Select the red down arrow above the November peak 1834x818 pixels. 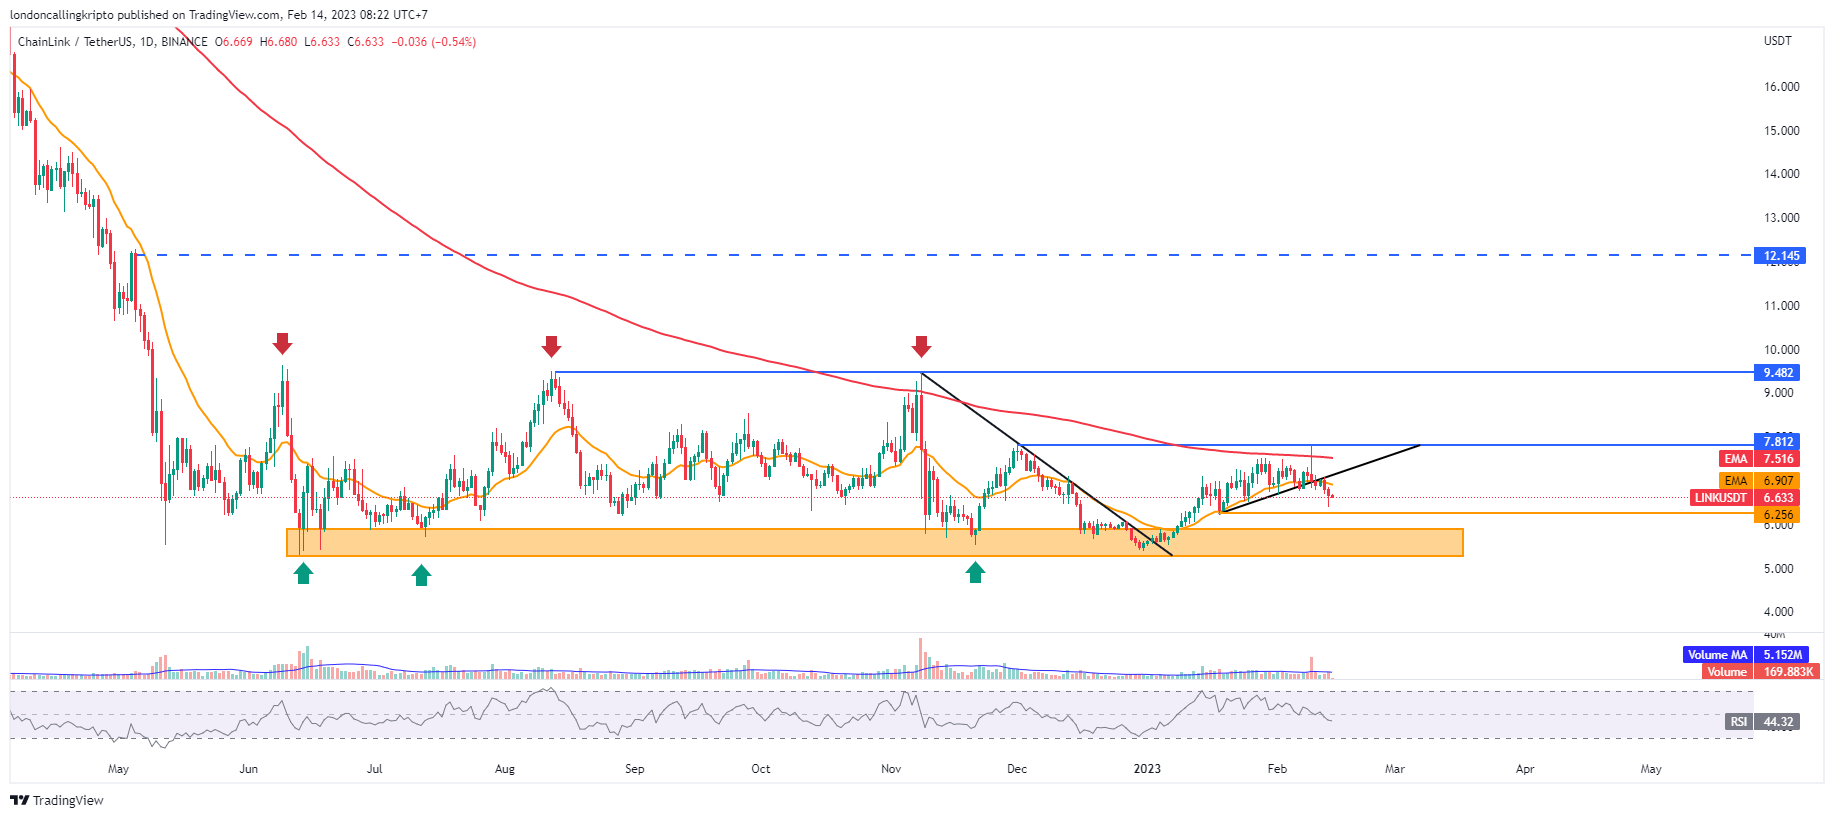click(921, 347)
